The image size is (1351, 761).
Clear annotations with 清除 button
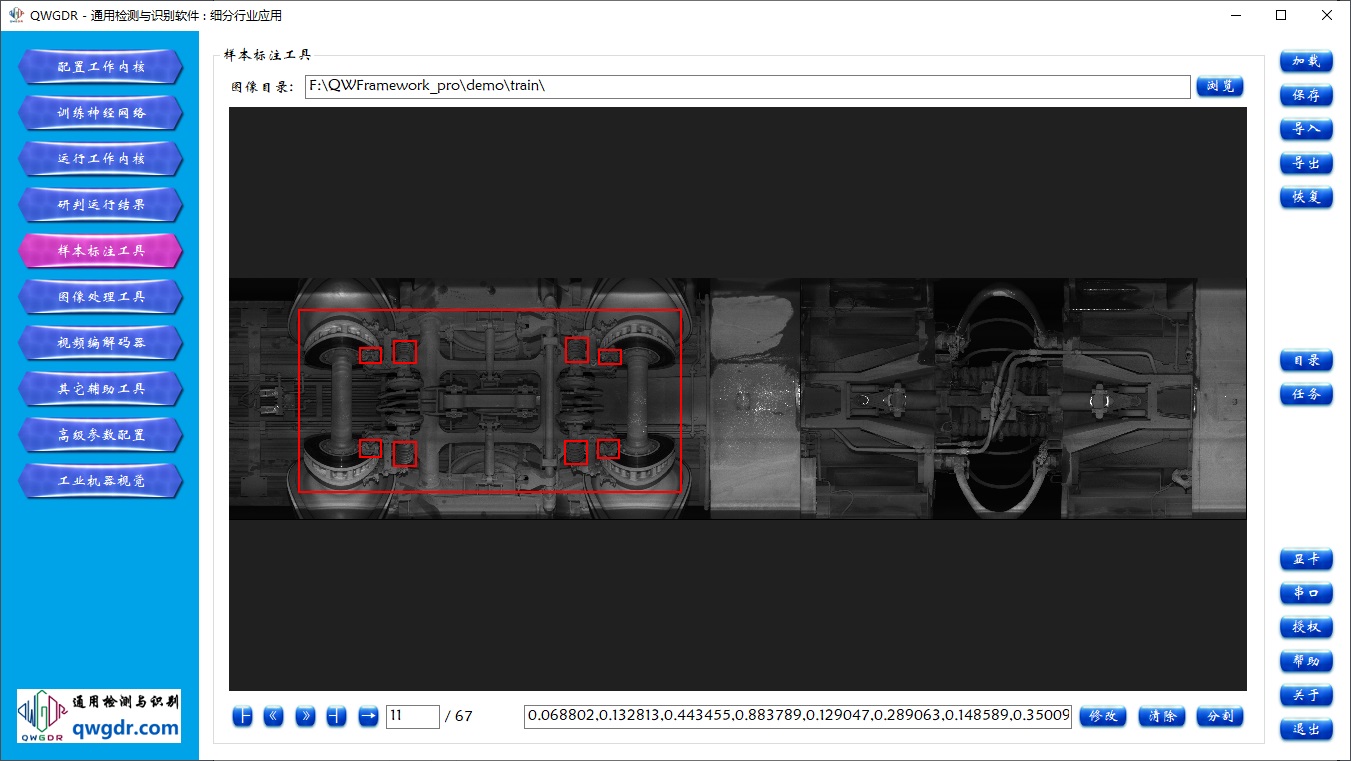click(x=1161, y=716)
